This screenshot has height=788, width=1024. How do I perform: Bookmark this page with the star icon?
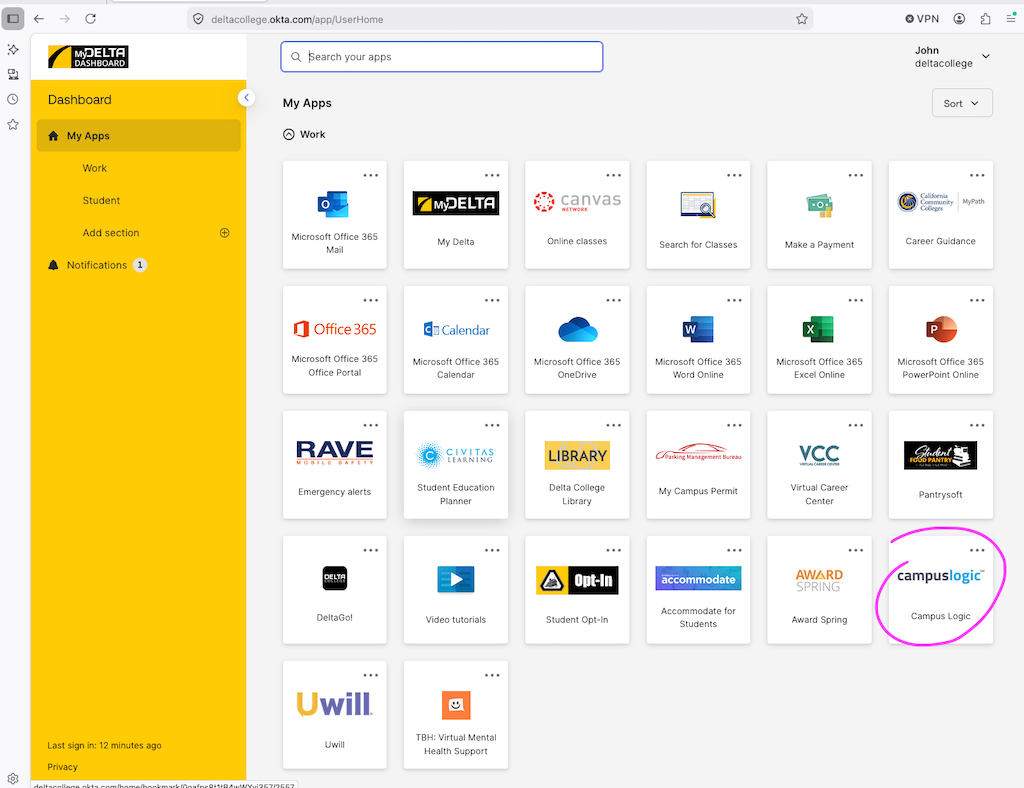[x=802, y=19]
